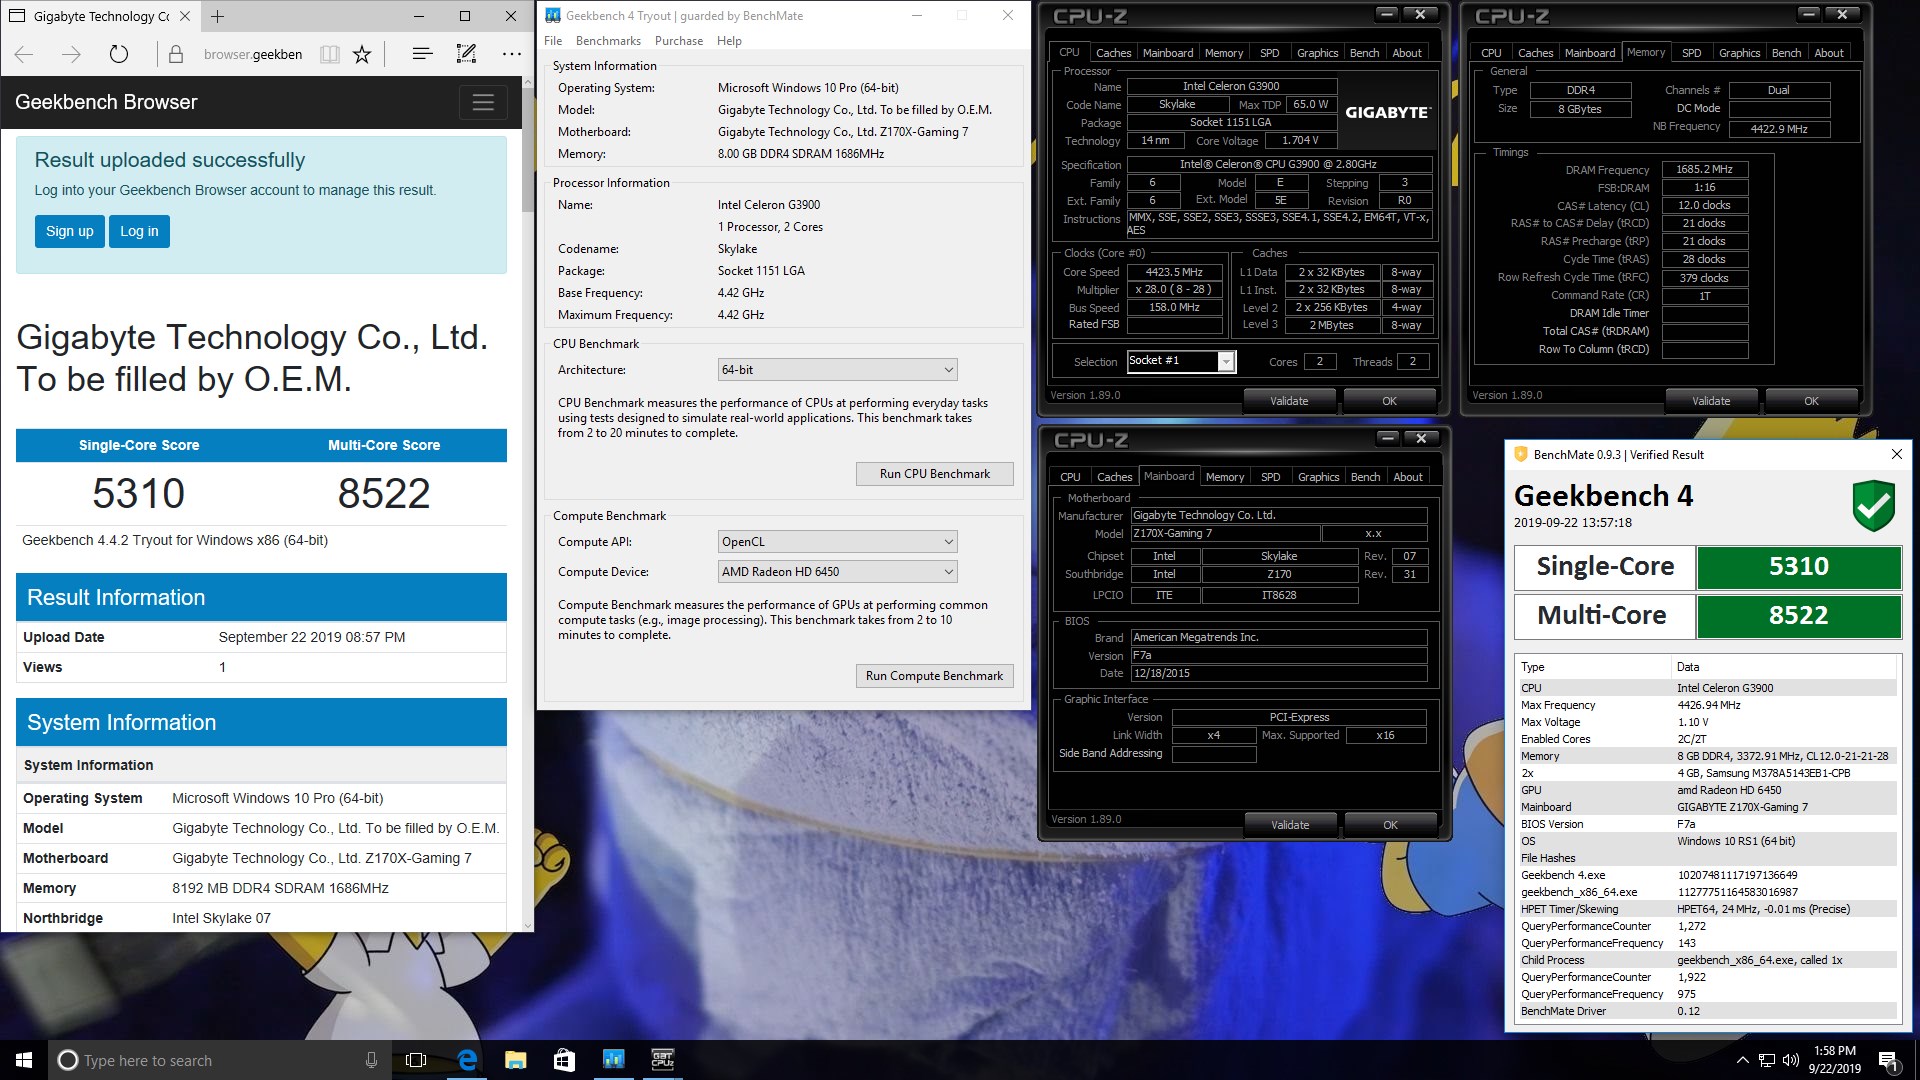Expand the Compute API OpenCL dropdown
The width and height of the screenshot is (1920, 1080).
(x=837, y=542)
